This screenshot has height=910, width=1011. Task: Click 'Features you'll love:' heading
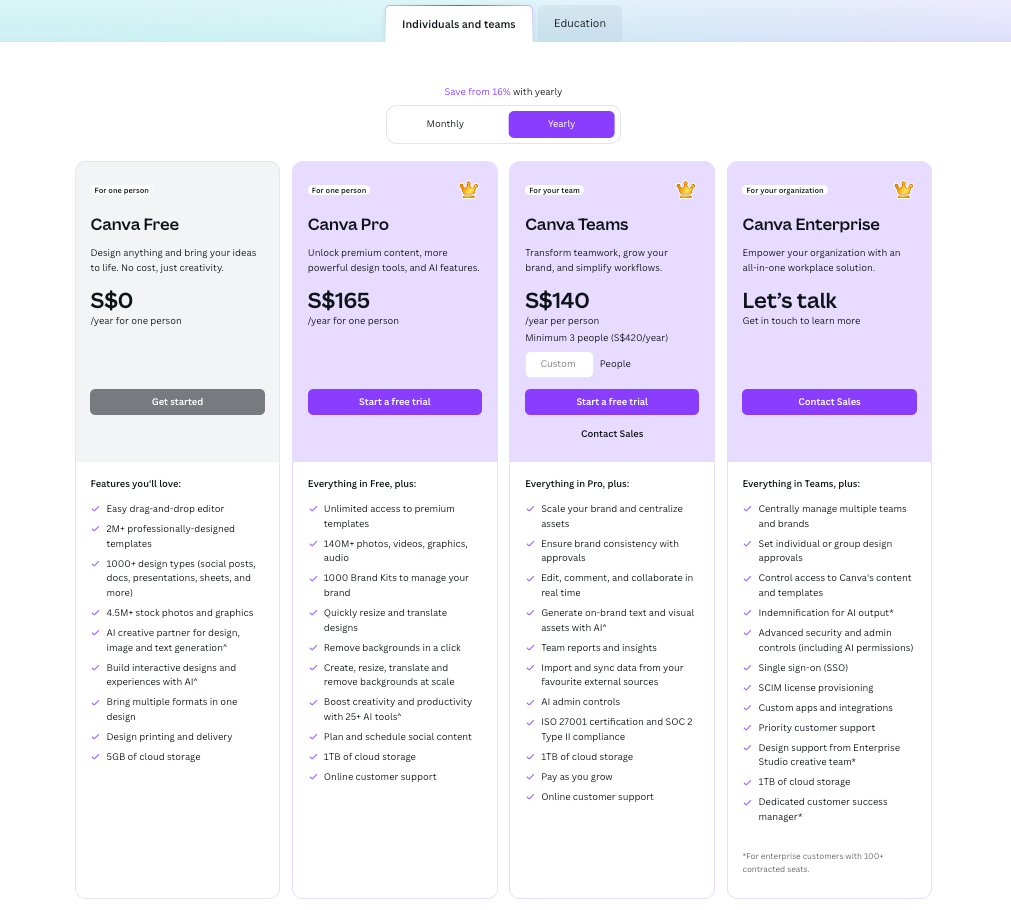tap(135, 484)
